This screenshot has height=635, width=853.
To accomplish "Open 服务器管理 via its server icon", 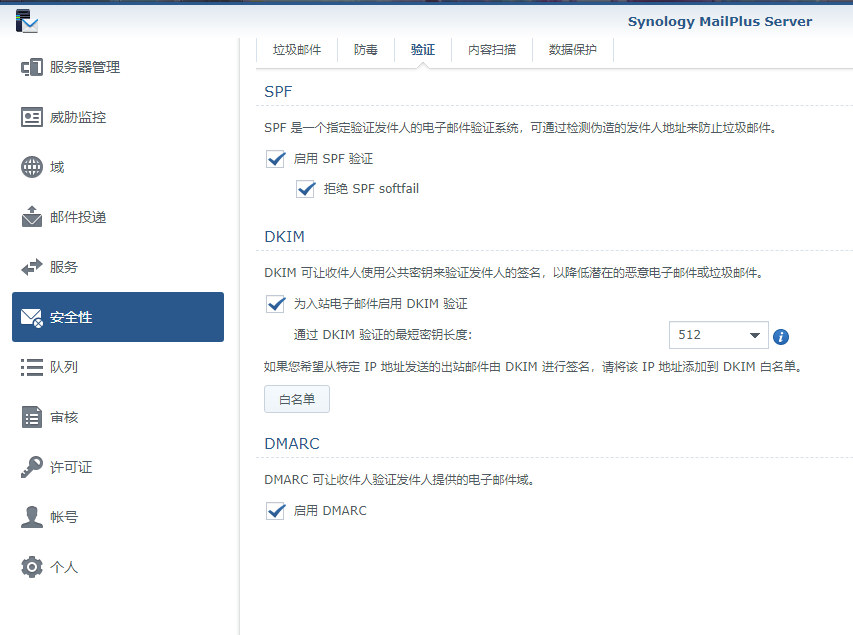I will coord(32,67).
